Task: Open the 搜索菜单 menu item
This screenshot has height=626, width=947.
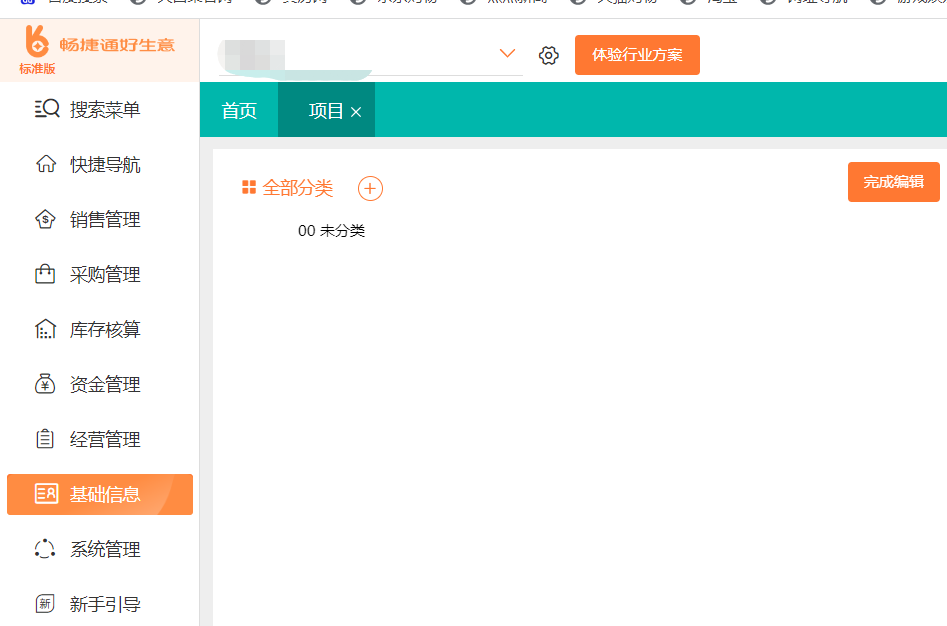Action: (100, 109)
